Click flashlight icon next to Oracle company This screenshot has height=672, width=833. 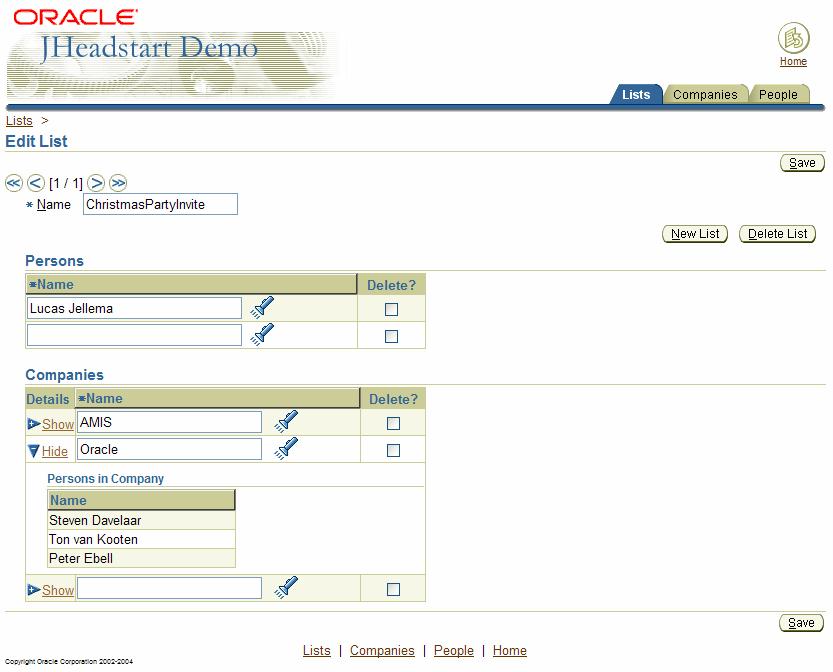(x=287, y=449)
